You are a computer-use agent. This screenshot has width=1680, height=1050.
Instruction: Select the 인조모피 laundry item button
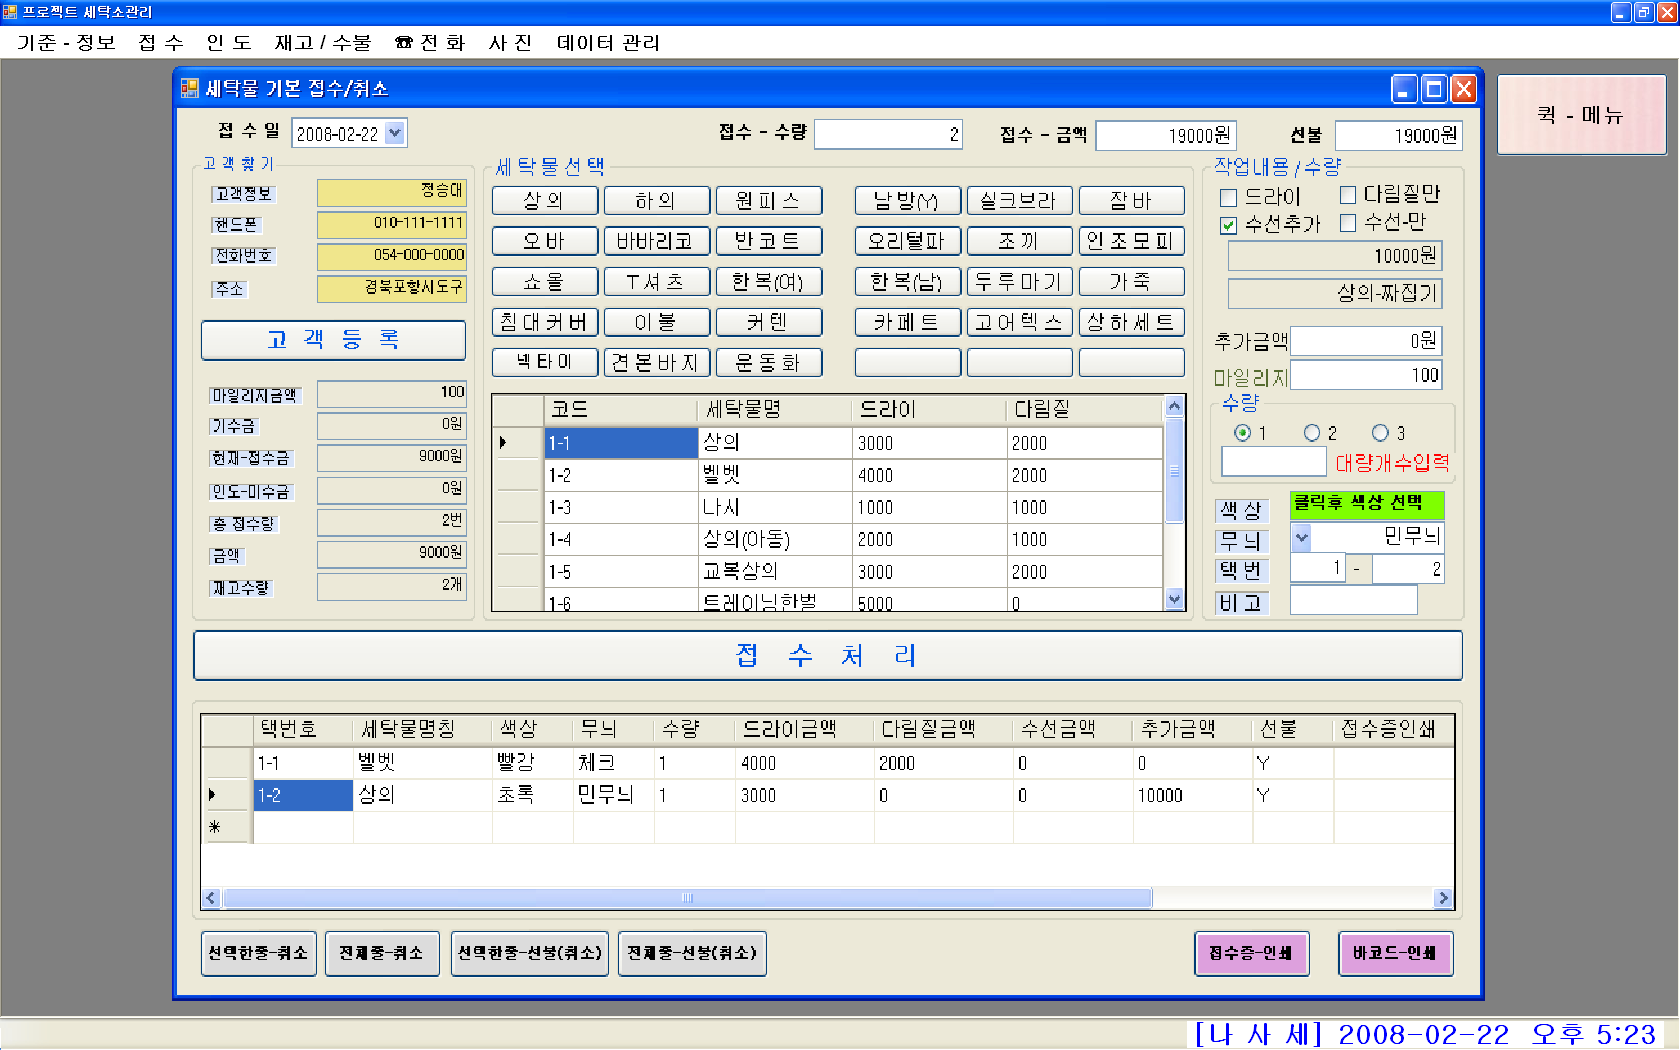(x=1132, y=241)
